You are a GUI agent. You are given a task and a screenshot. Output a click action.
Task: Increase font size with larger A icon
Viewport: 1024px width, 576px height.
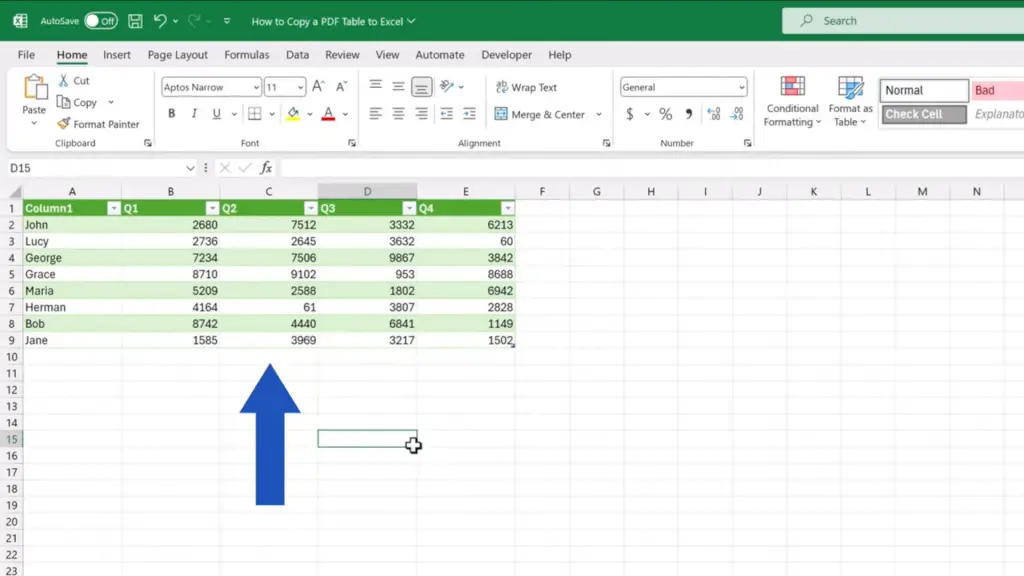[x=318, y=86]
